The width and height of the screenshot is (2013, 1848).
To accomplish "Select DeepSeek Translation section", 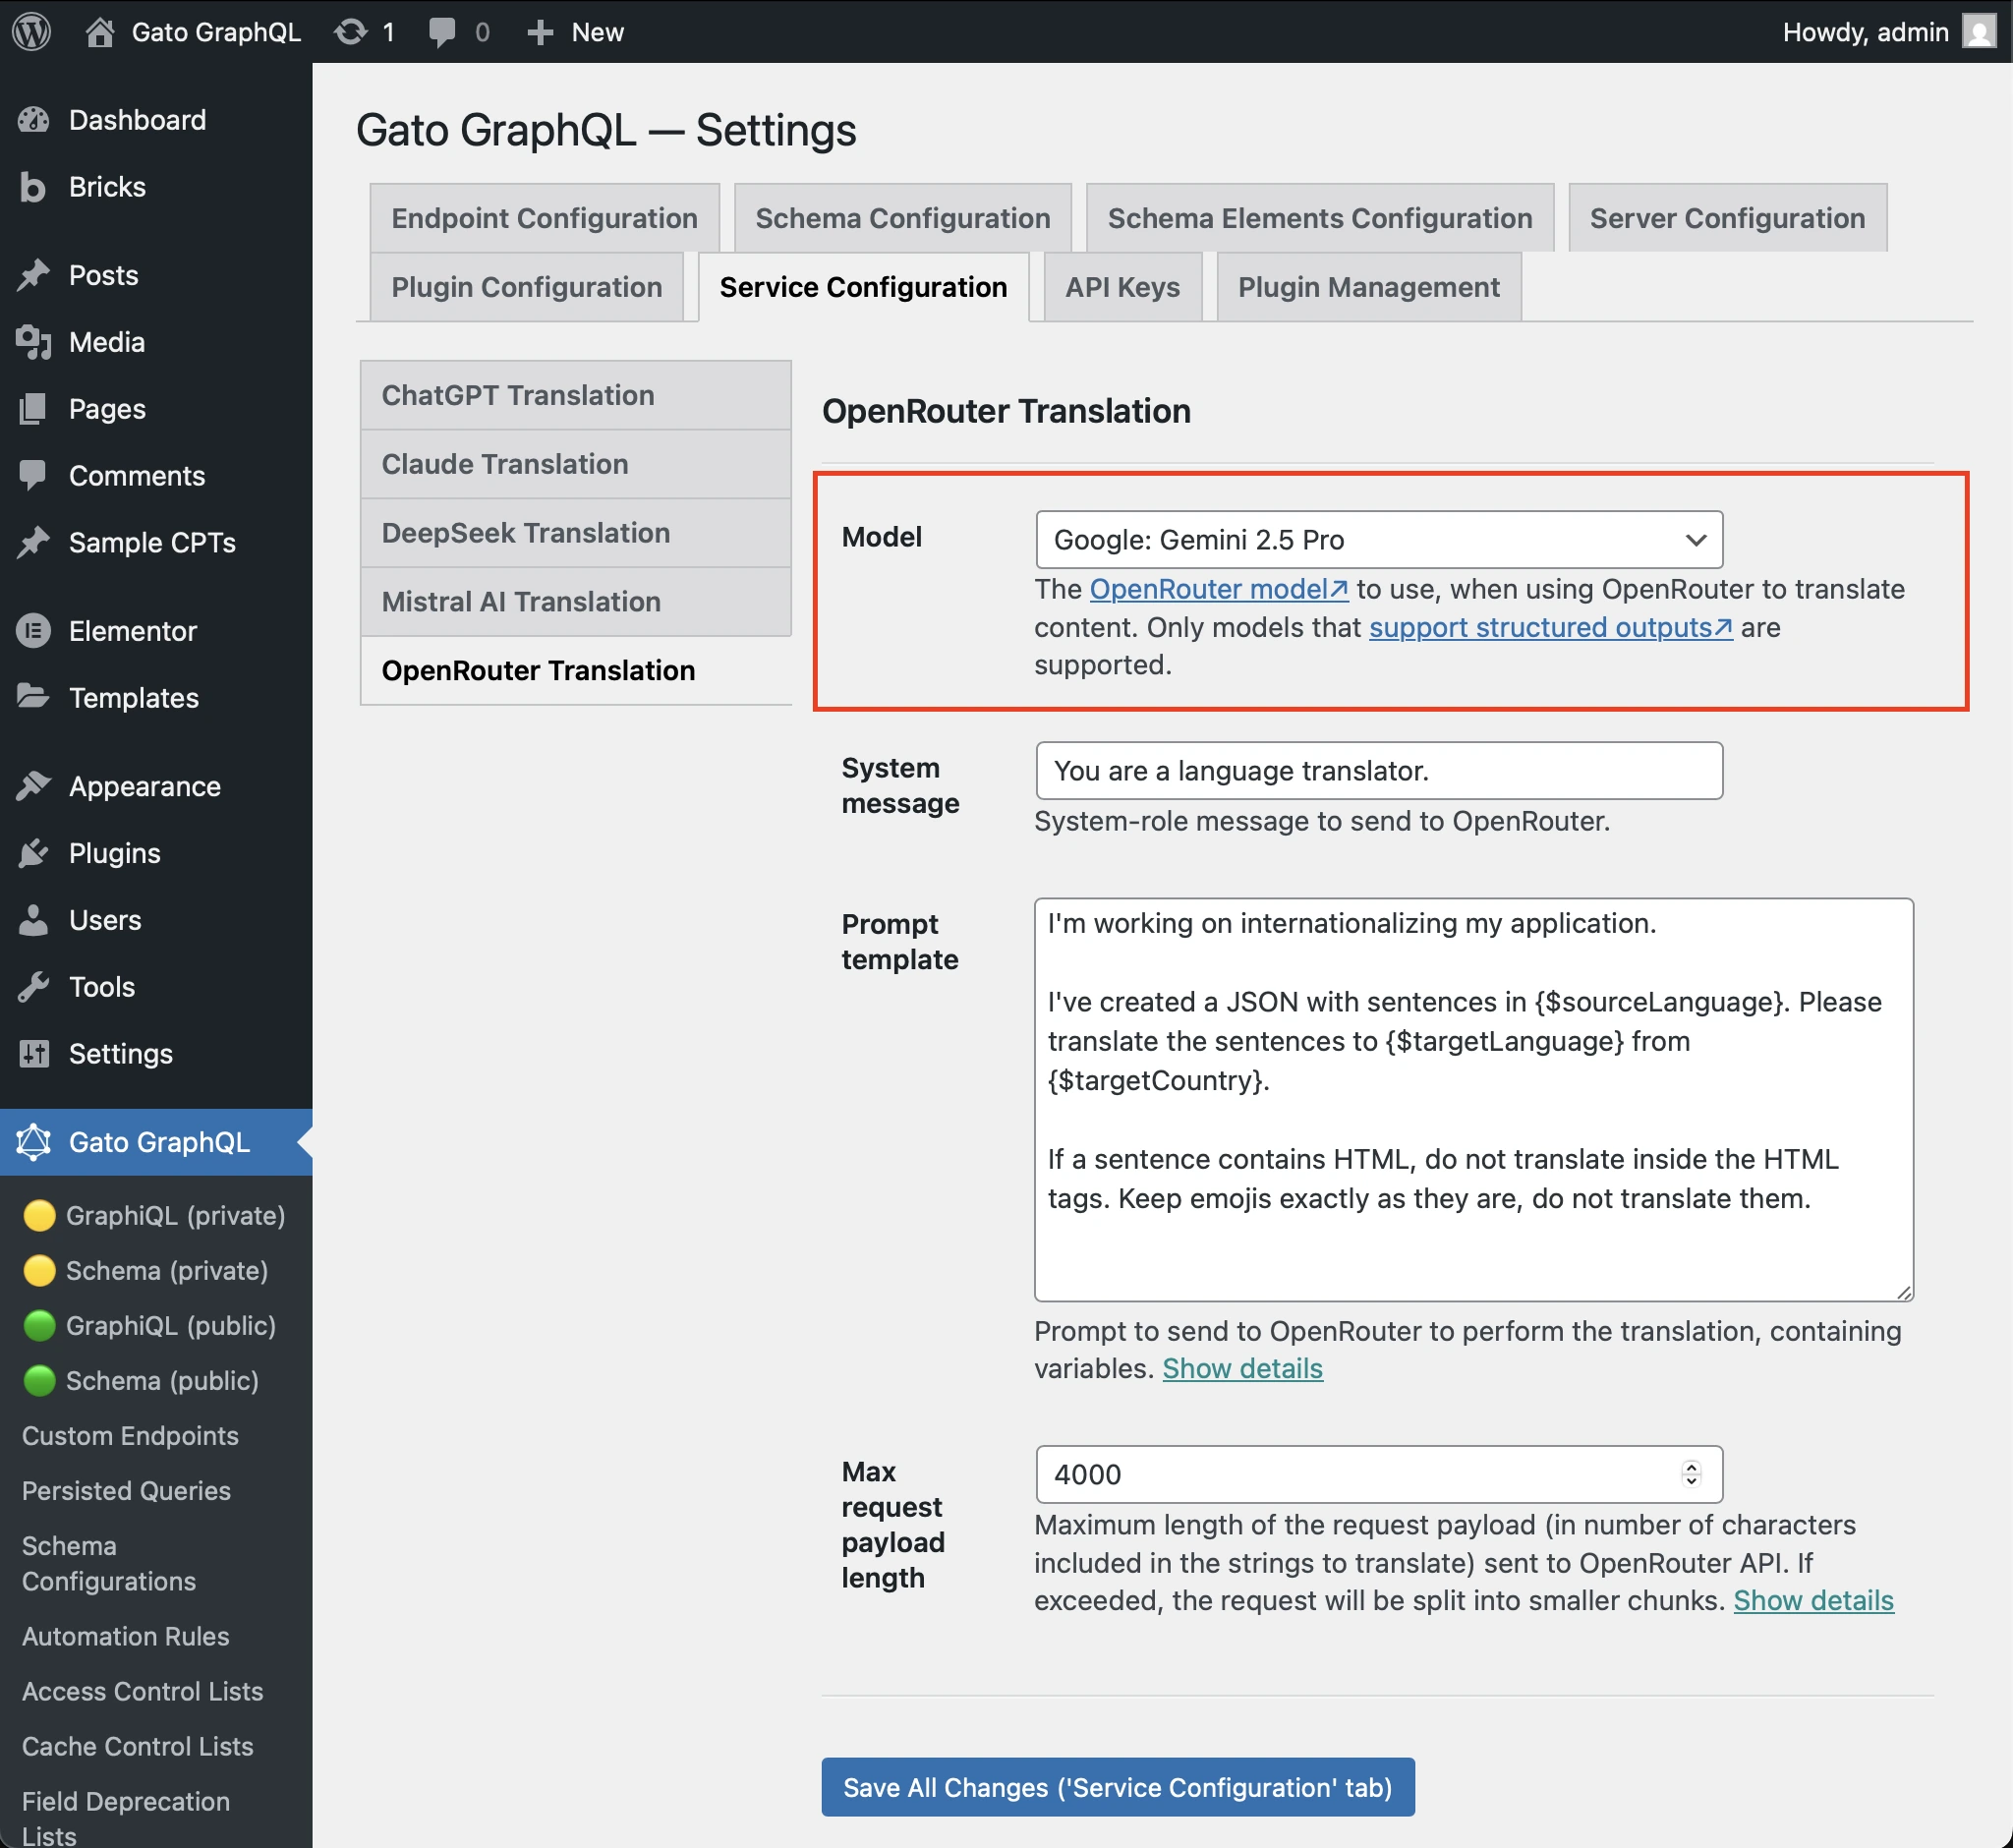I will (575, 533).
